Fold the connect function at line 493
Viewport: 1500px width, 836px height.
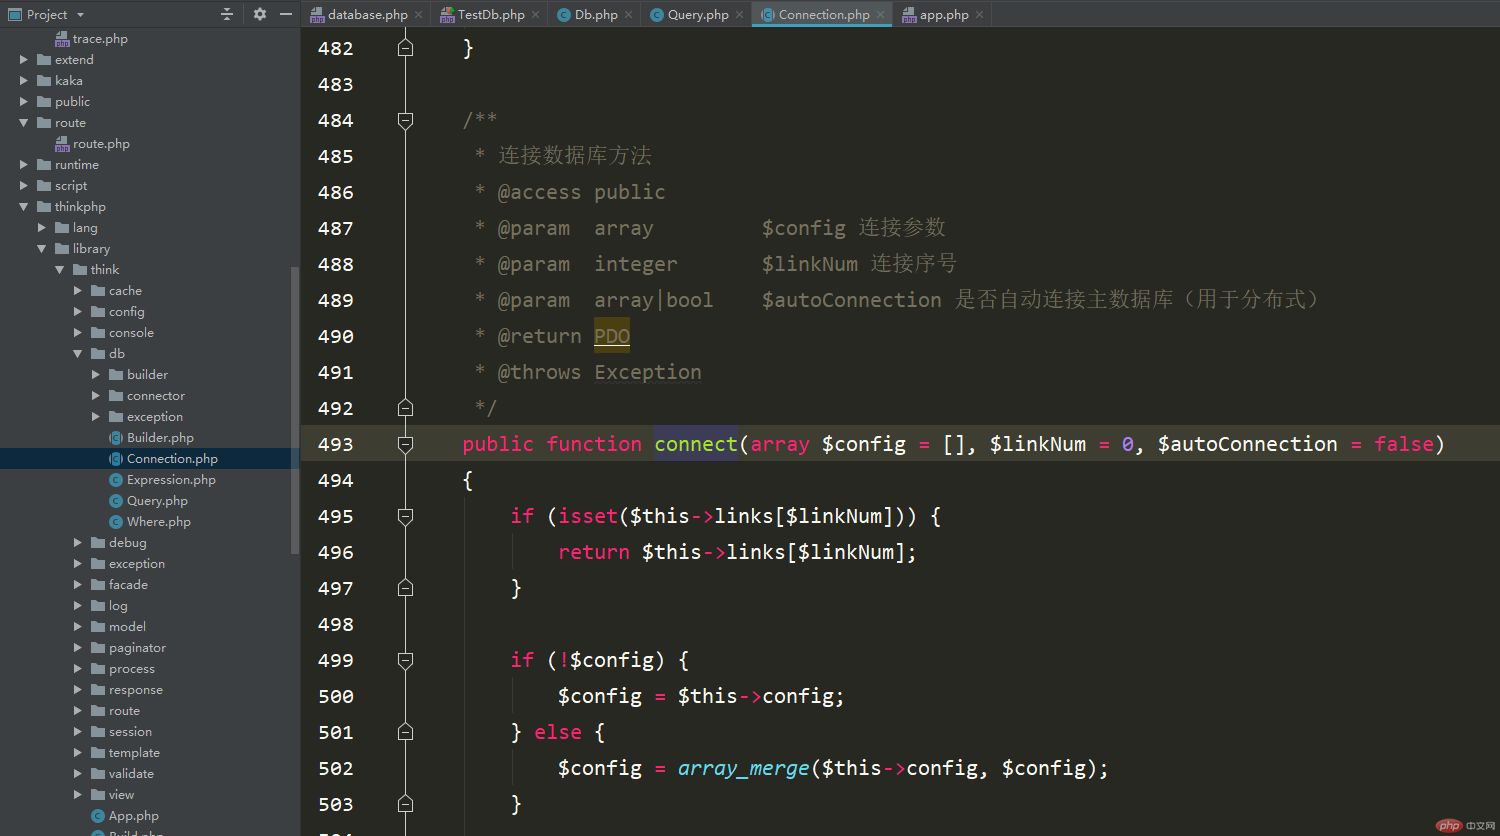pos(405,444)
